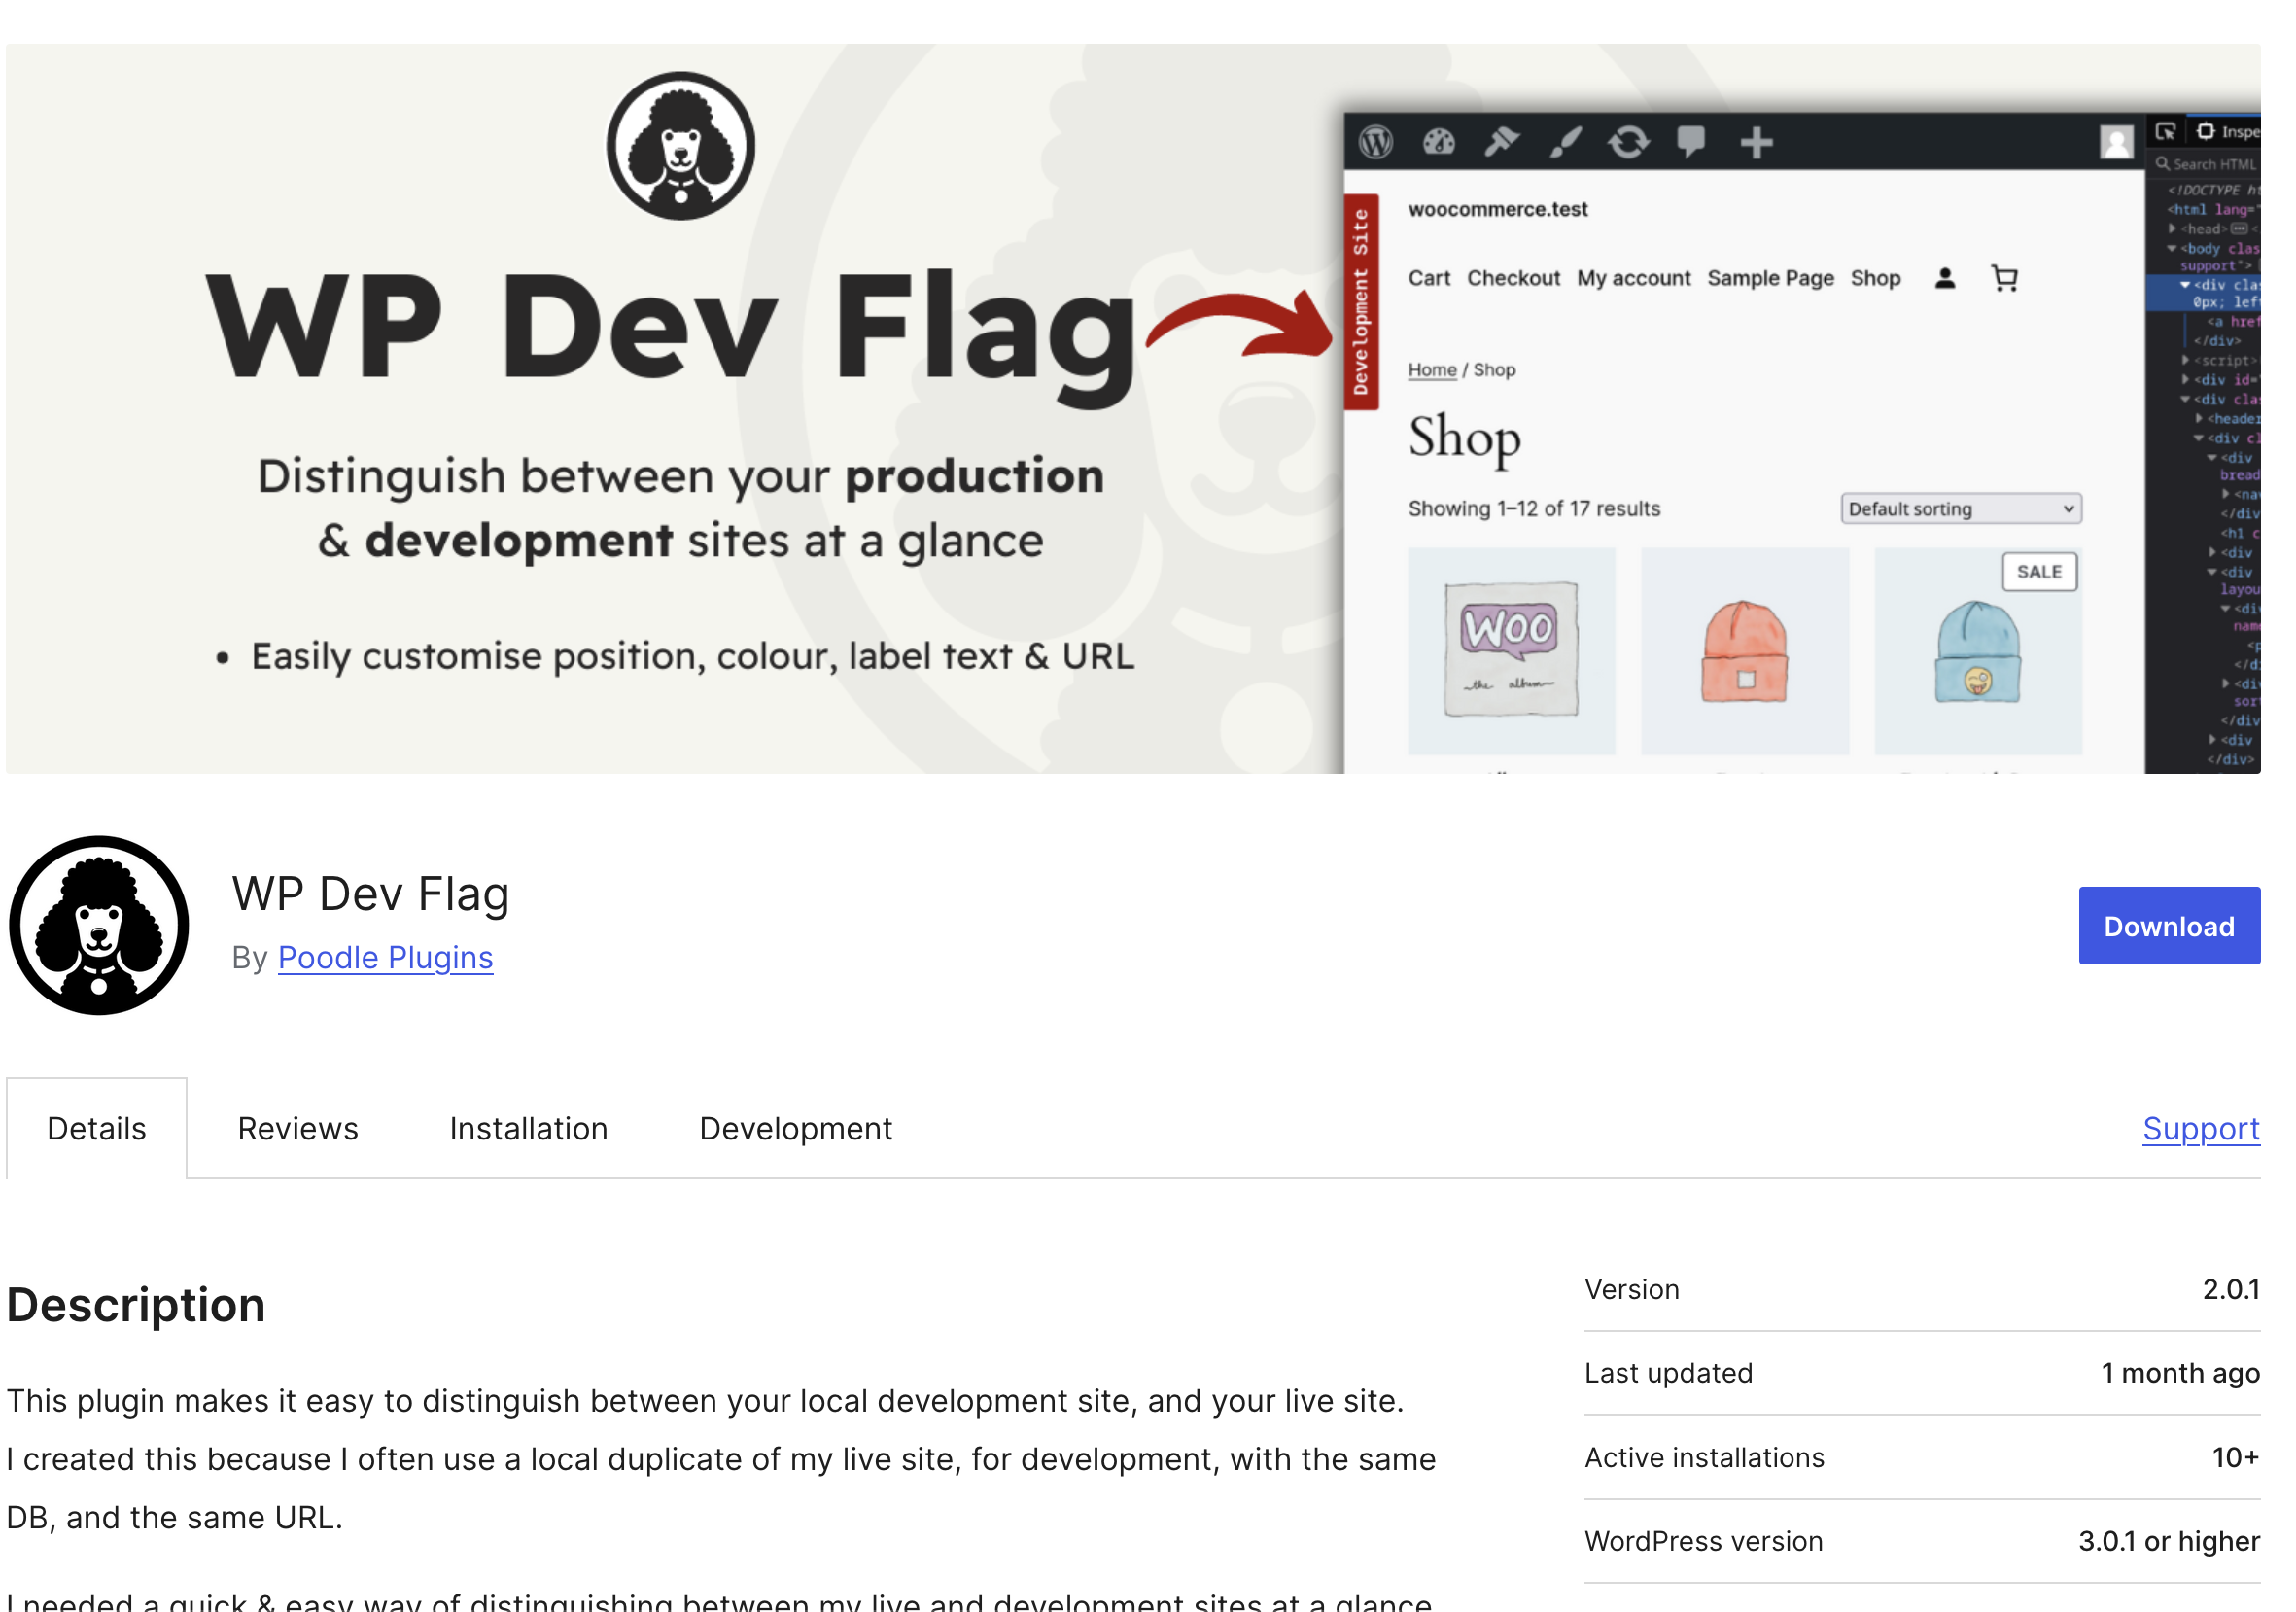Click the plus new-content icon in the admin bar

pyautogui.click(x=1756, y=142)
